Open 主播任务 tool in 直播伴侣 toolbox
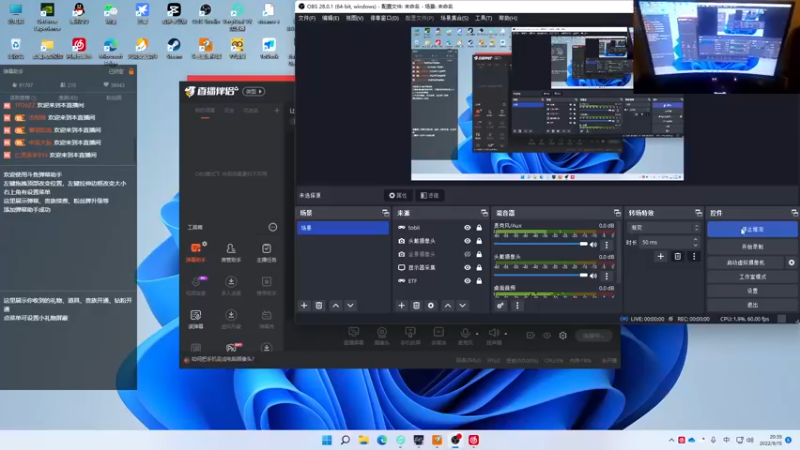The height and width of the screenshot is (450, 800). (266, 252)
